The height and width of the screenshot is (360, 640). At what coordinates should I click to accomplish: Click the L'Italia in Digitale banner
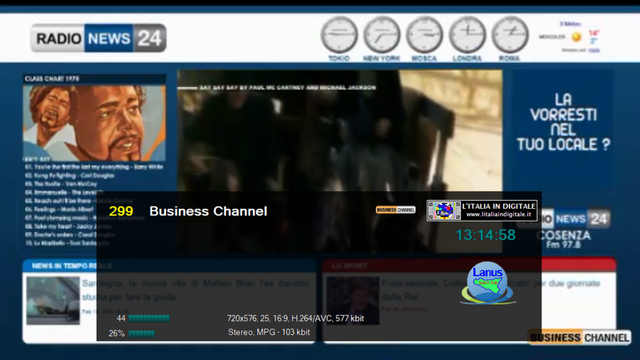(482, 211)
